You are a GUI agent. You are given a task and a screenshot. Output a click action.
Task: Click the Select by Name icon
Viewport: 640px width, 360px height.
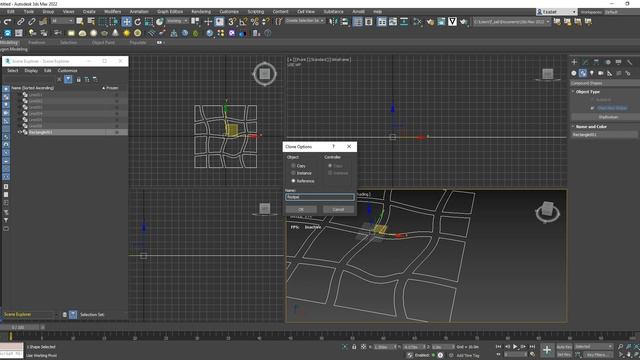pyautogui.click(x=91, y=21)
